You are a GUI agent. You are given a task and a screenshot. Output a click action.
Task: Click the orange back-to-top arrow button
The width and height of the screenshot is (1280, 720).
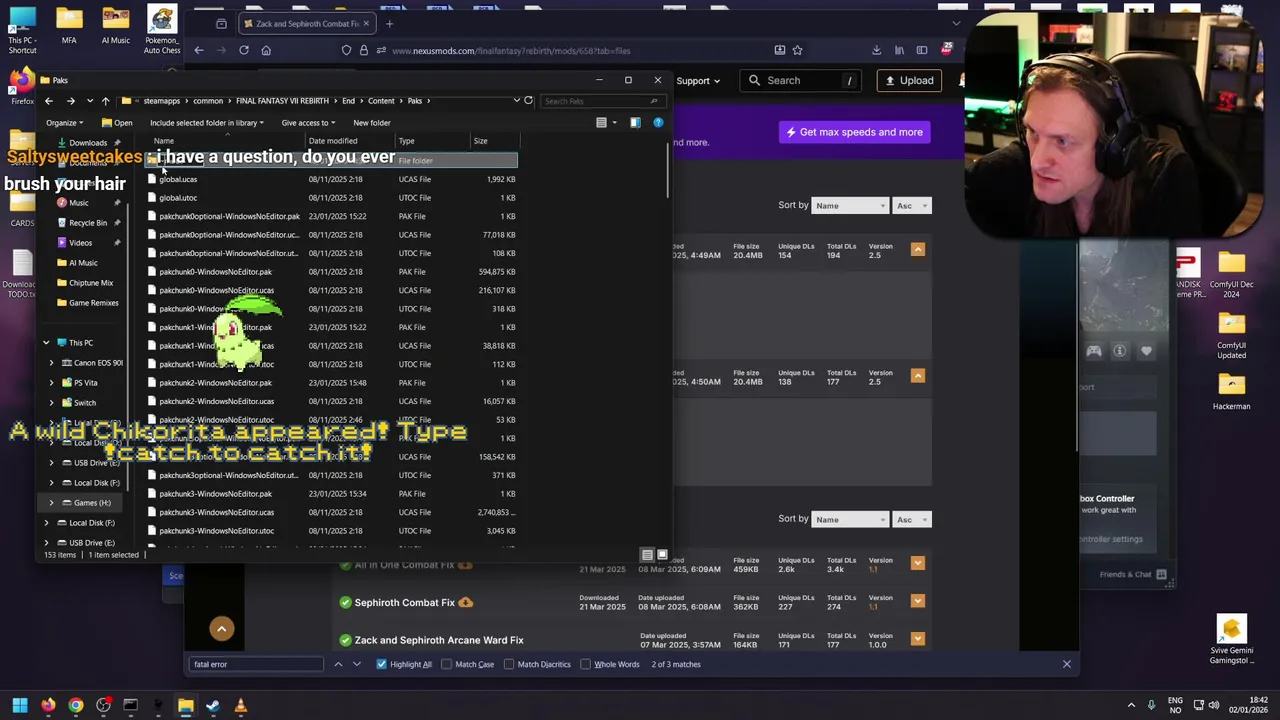pyautogui.click(x=222, y=628)
